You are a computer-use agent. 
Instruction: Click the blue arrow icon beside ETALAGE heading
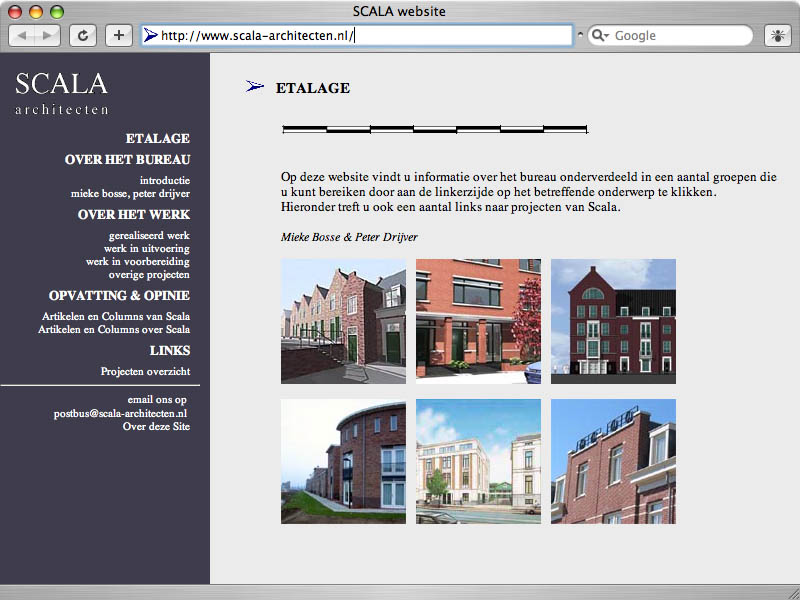click(x=255, y=87)
